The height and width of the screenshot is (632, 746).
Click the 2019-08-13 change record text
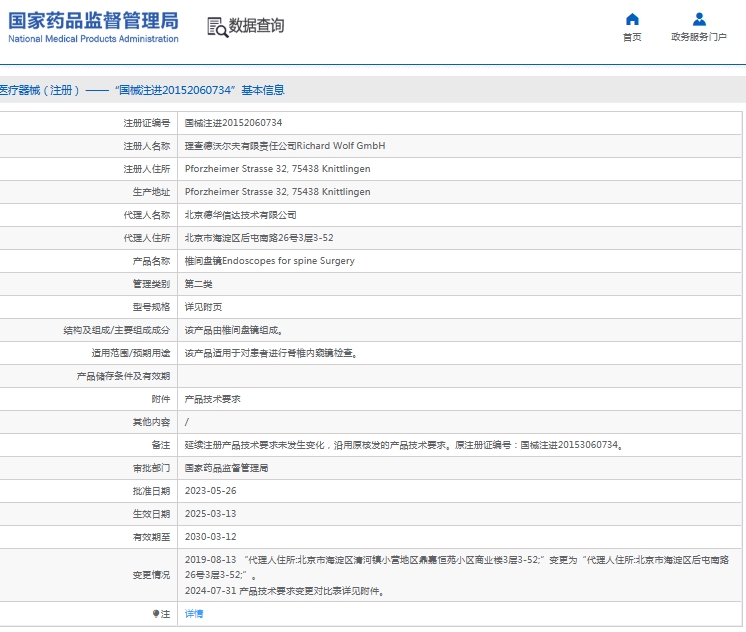point(457,567)
